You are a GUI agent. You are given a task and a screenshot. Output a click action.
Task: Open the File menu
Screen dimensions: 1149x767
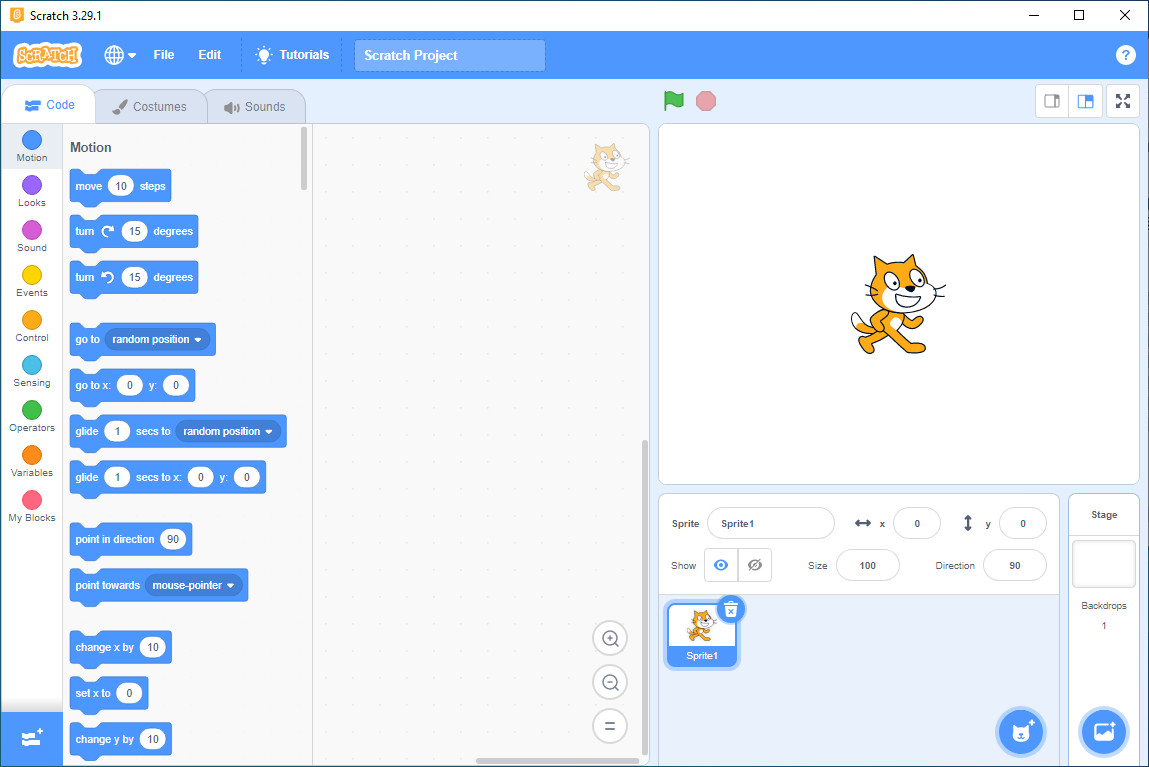[164, 55]
